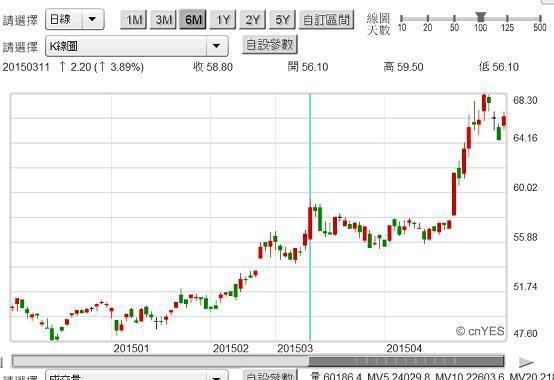
Task: Click the change value 2.20 (3.89%)
Action: tap(101, 67)
